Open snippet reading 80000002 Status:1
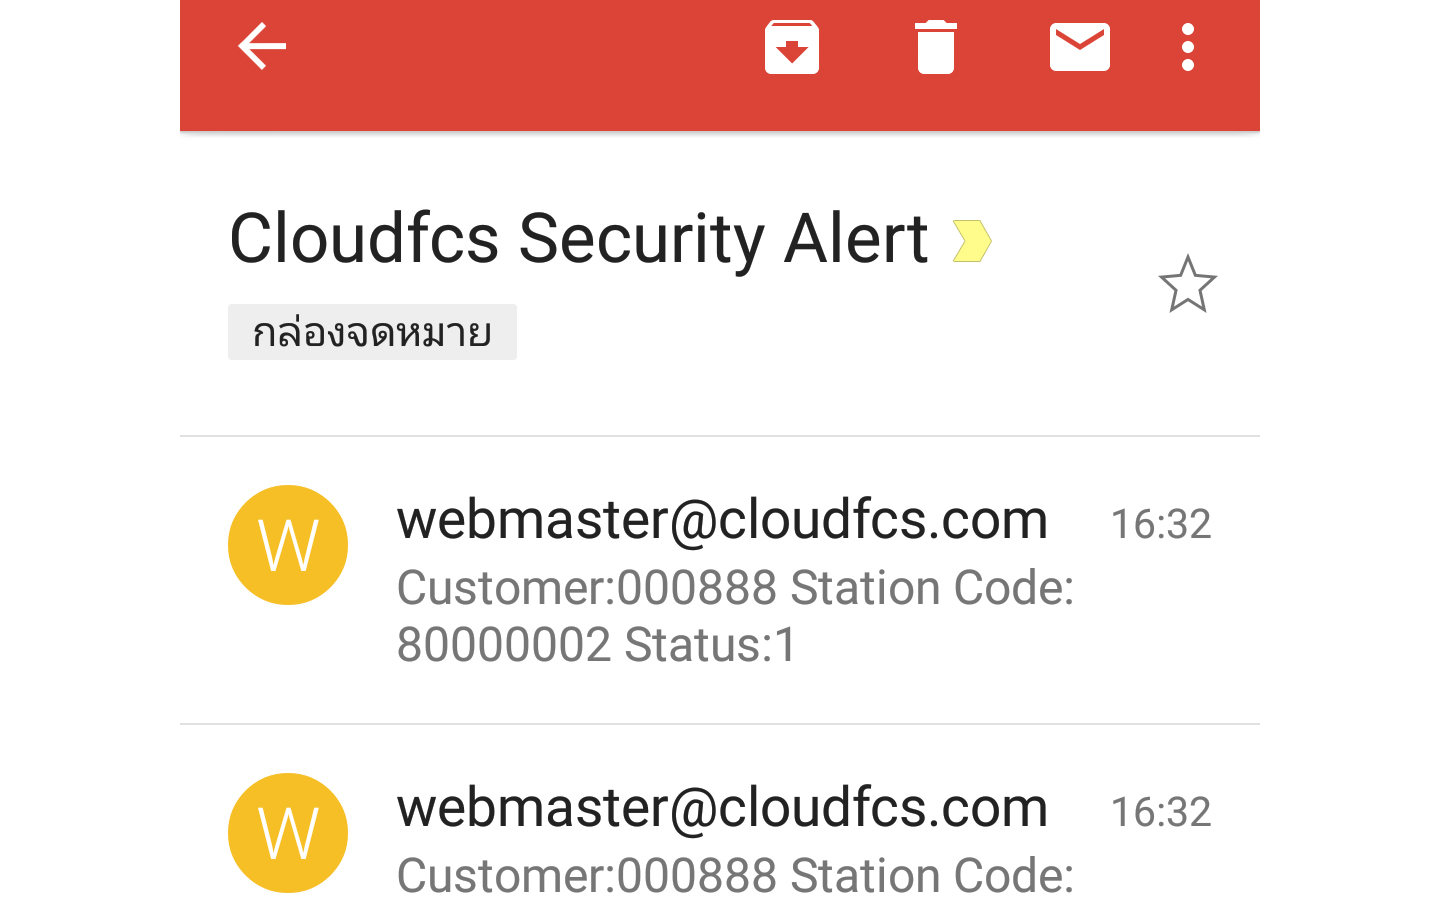The image size is (1440, 900). pos(596,645)
